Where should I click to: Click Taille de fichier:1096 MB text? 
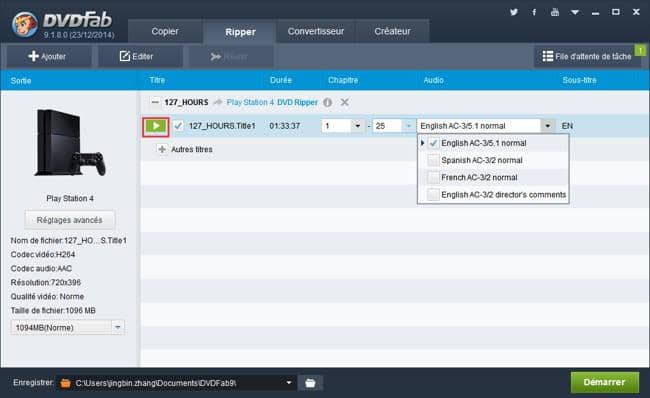[x=53, y=311]
